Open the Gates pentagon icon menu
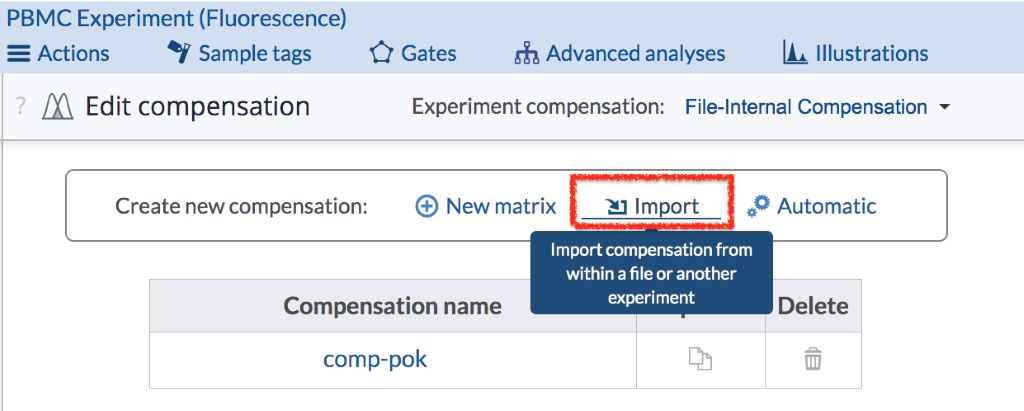Screen dimensions: 1024x411 380,54
